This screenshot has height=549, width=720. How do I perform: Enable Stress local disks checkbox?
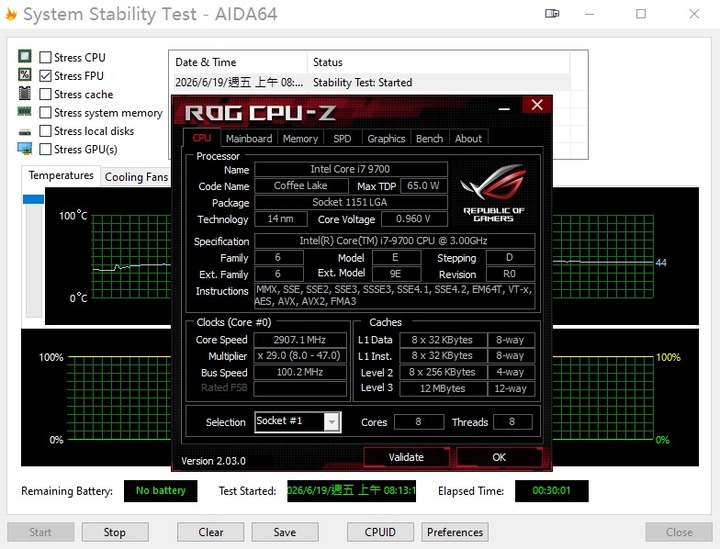[45, 131]
